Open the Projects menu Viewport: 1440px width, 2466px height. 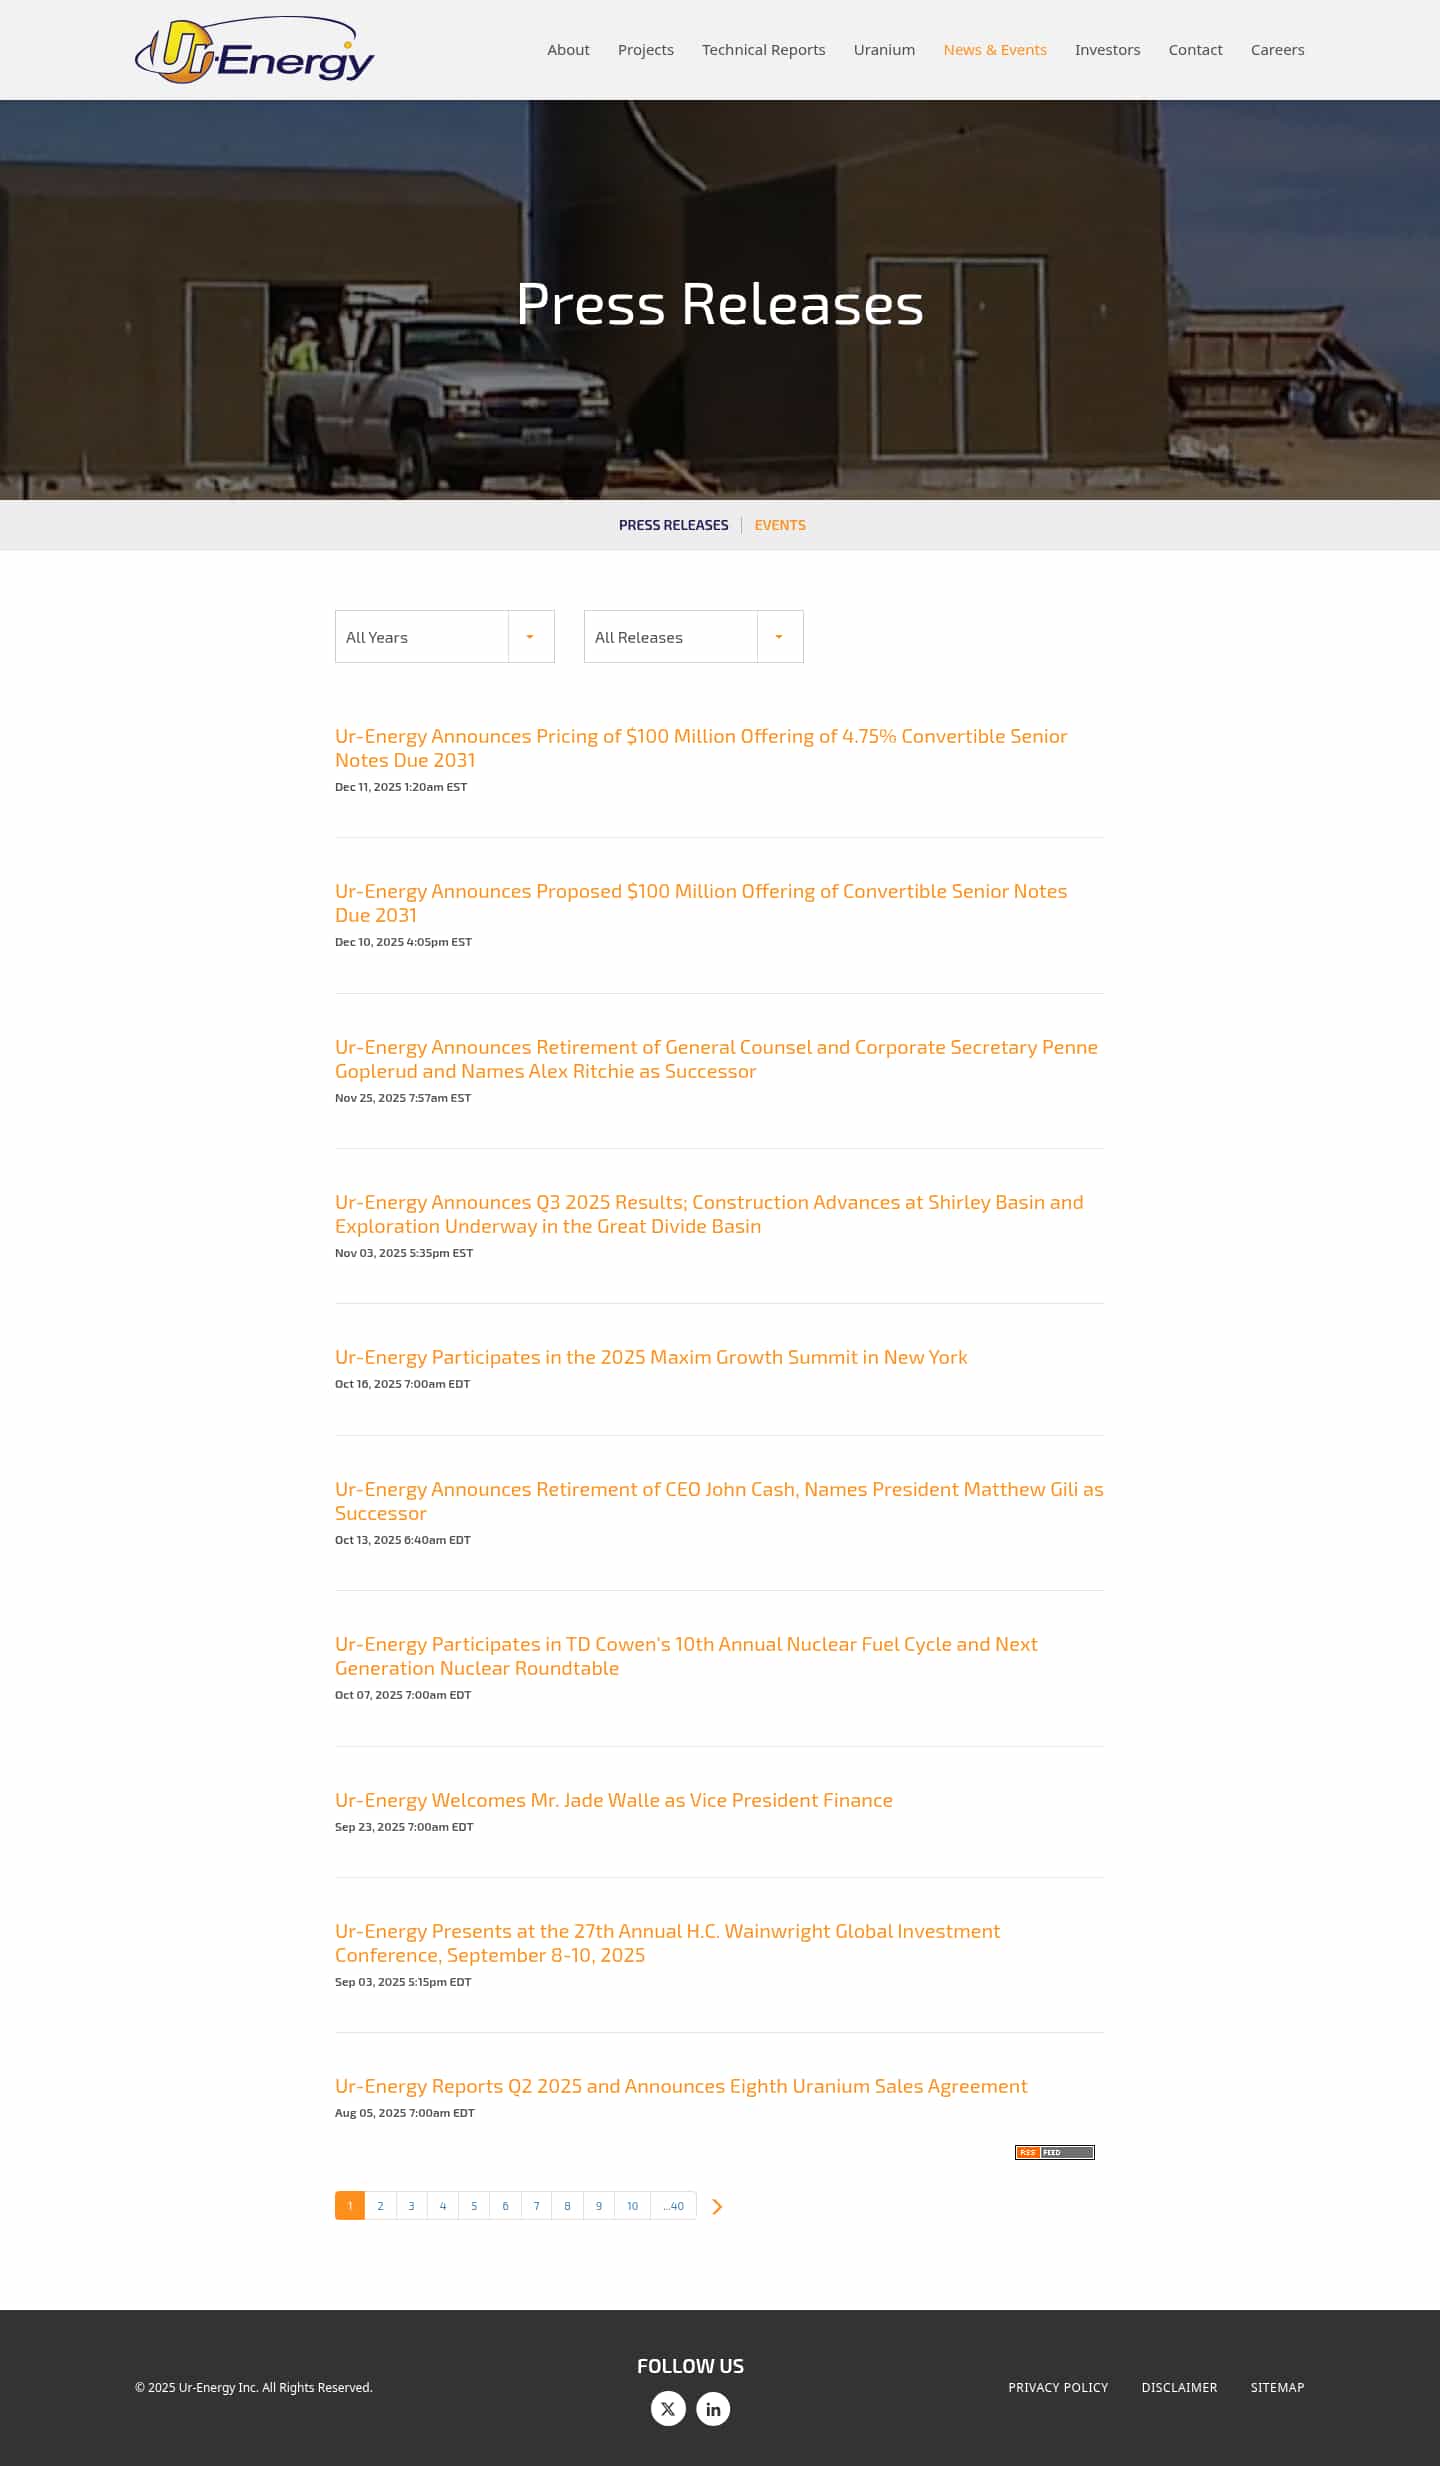pos(646,50)
